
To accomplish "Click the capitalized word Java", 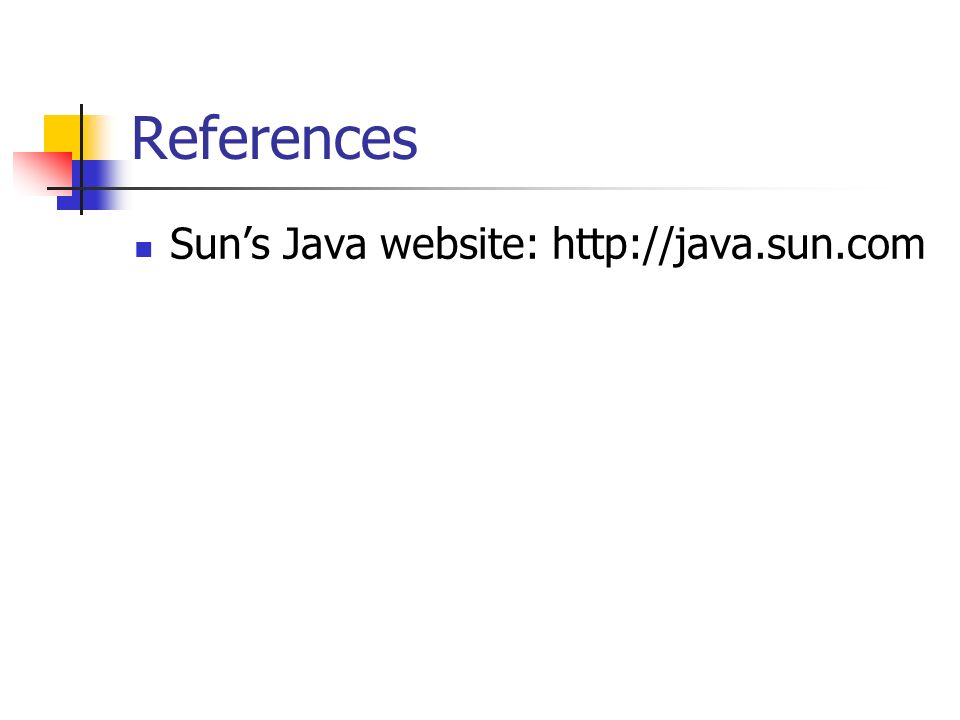I will point(324,244).
